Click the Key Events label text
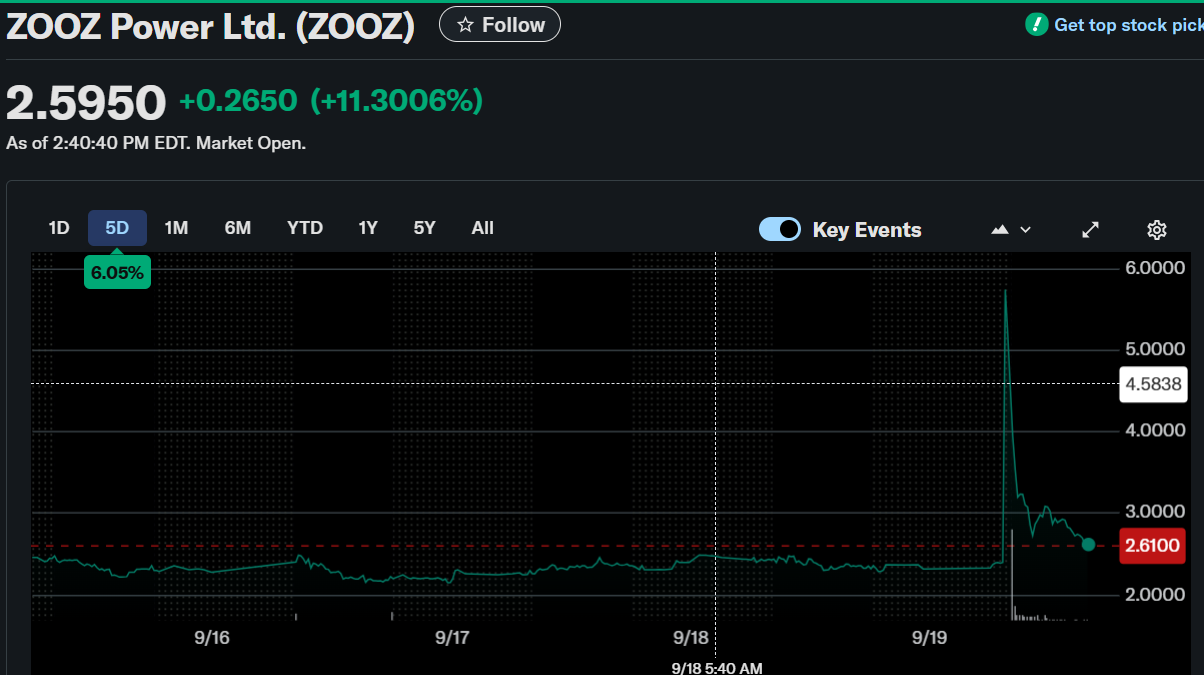The width and height of the screenshot is (1204, 675). tap(867, 230)
